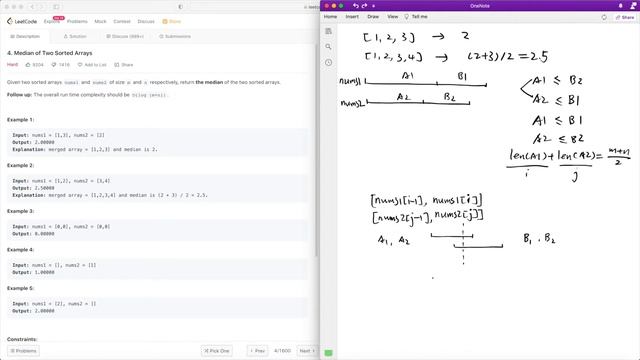Click the Hard difficulty label

12,64
